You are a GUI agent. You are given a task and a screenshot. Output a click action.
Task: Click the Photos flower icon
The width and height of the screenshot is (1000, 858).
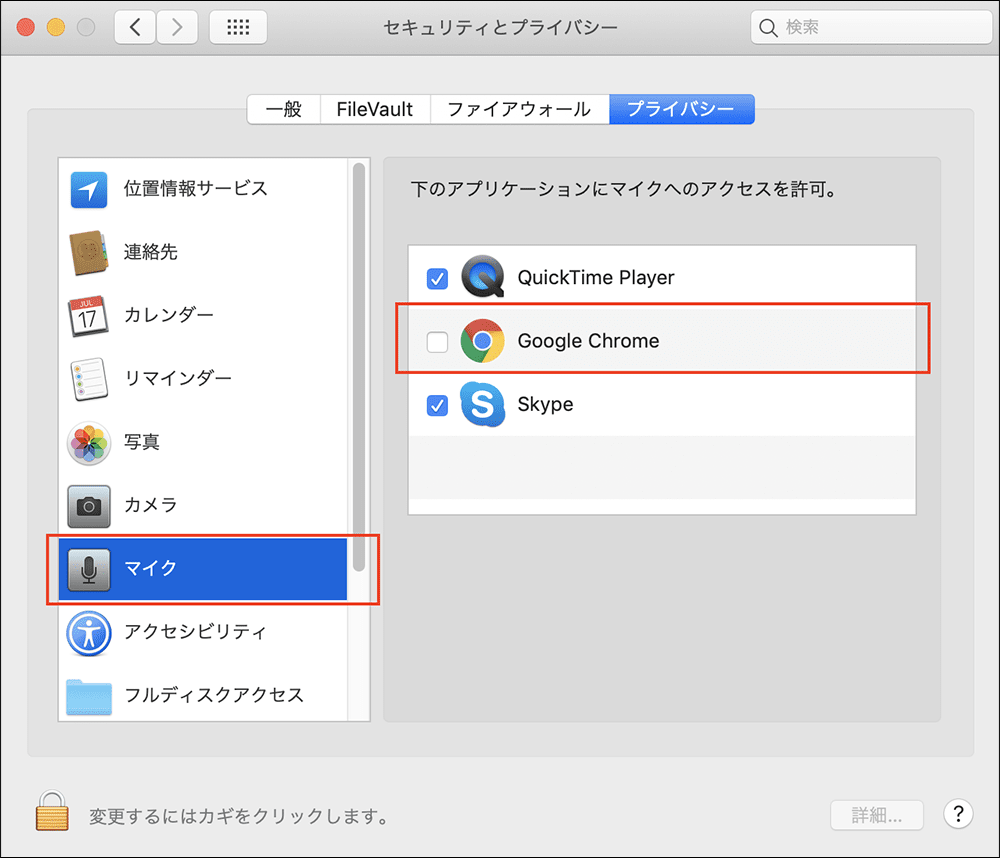click(89, 443)
